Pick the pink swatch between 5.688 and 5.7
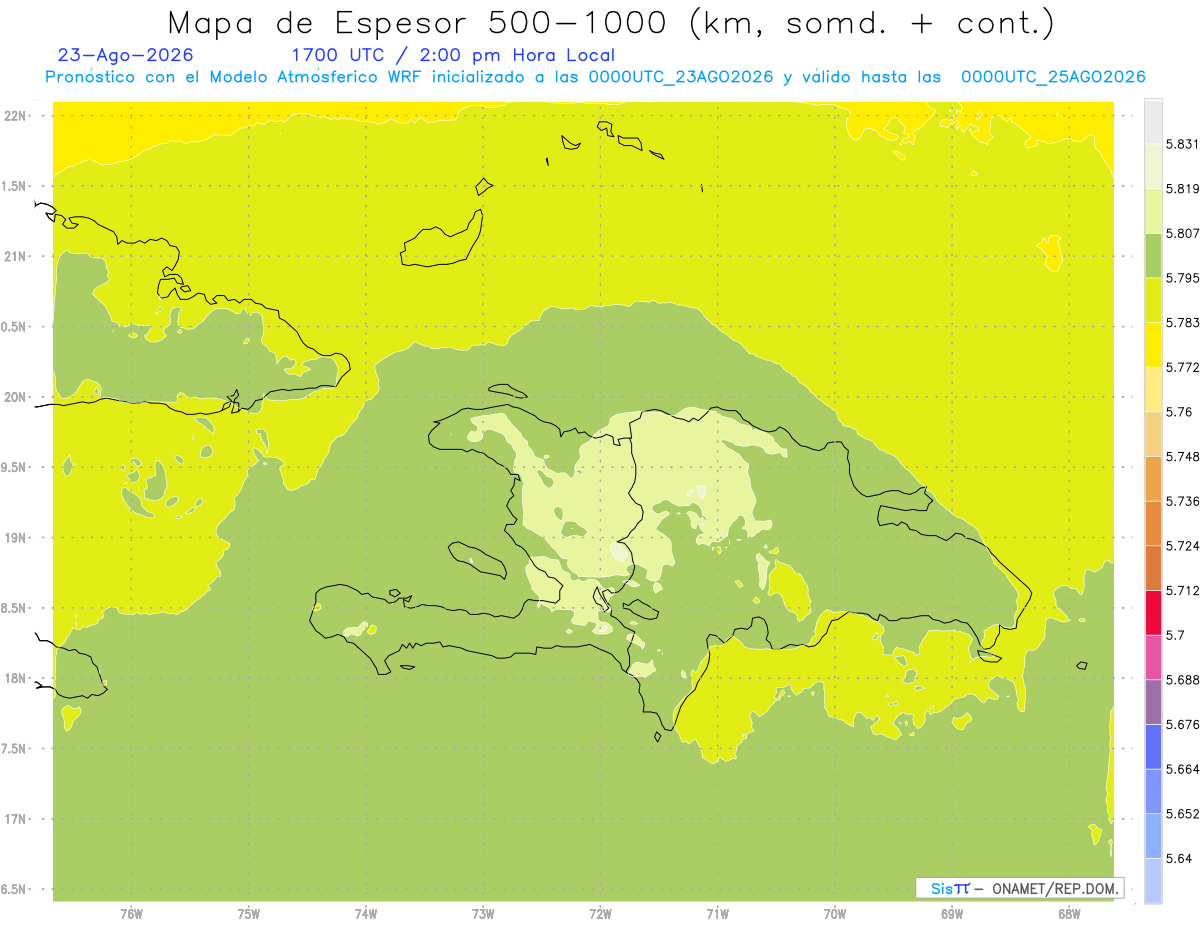The height and width of the screenshot is (927, 1200). 1153,657
